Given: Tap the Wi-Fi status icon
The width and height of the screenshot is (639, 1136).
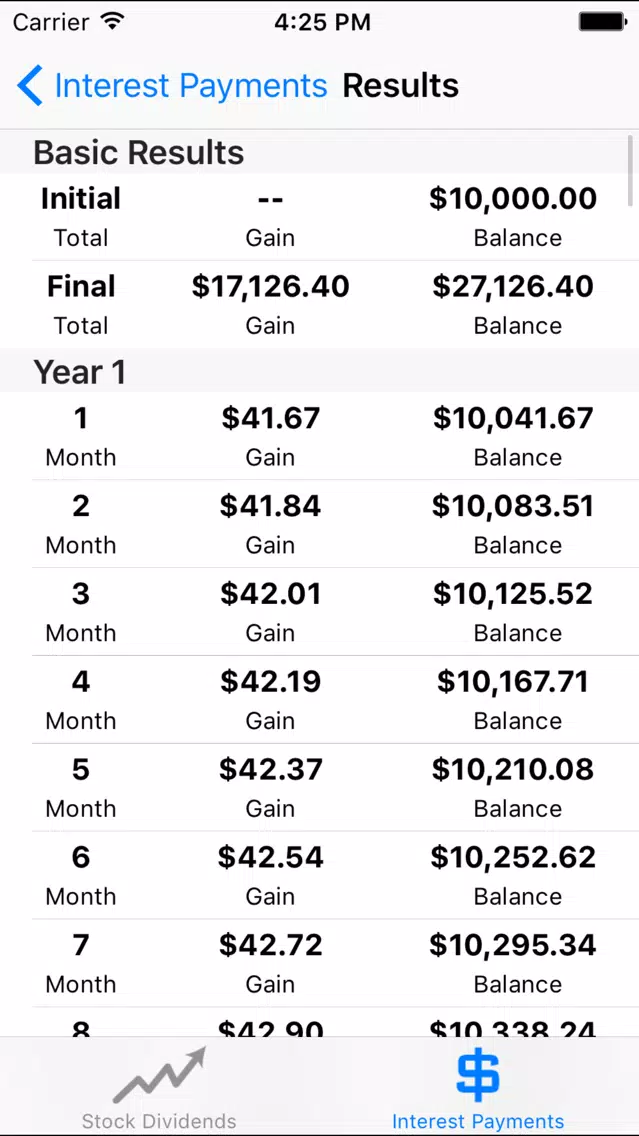Looking at the screenshot, I should (x=112, y=22).
